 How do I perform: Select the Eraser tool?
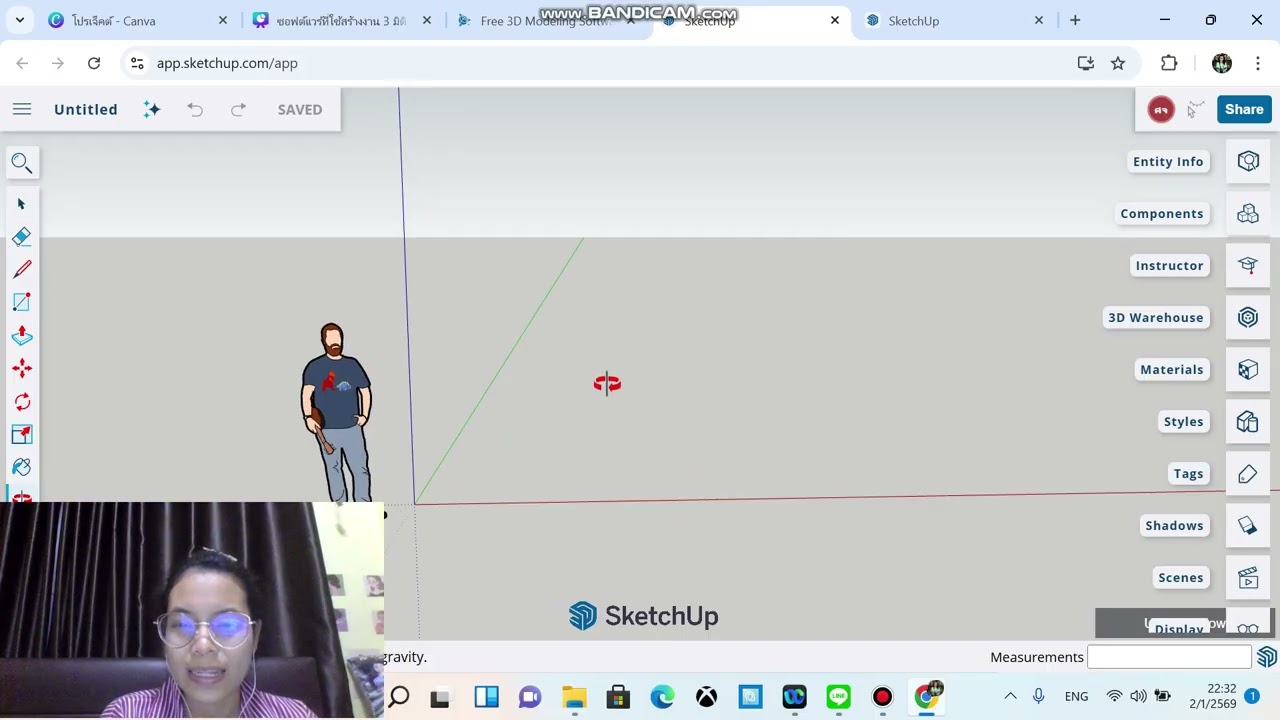tap(22, 236)
